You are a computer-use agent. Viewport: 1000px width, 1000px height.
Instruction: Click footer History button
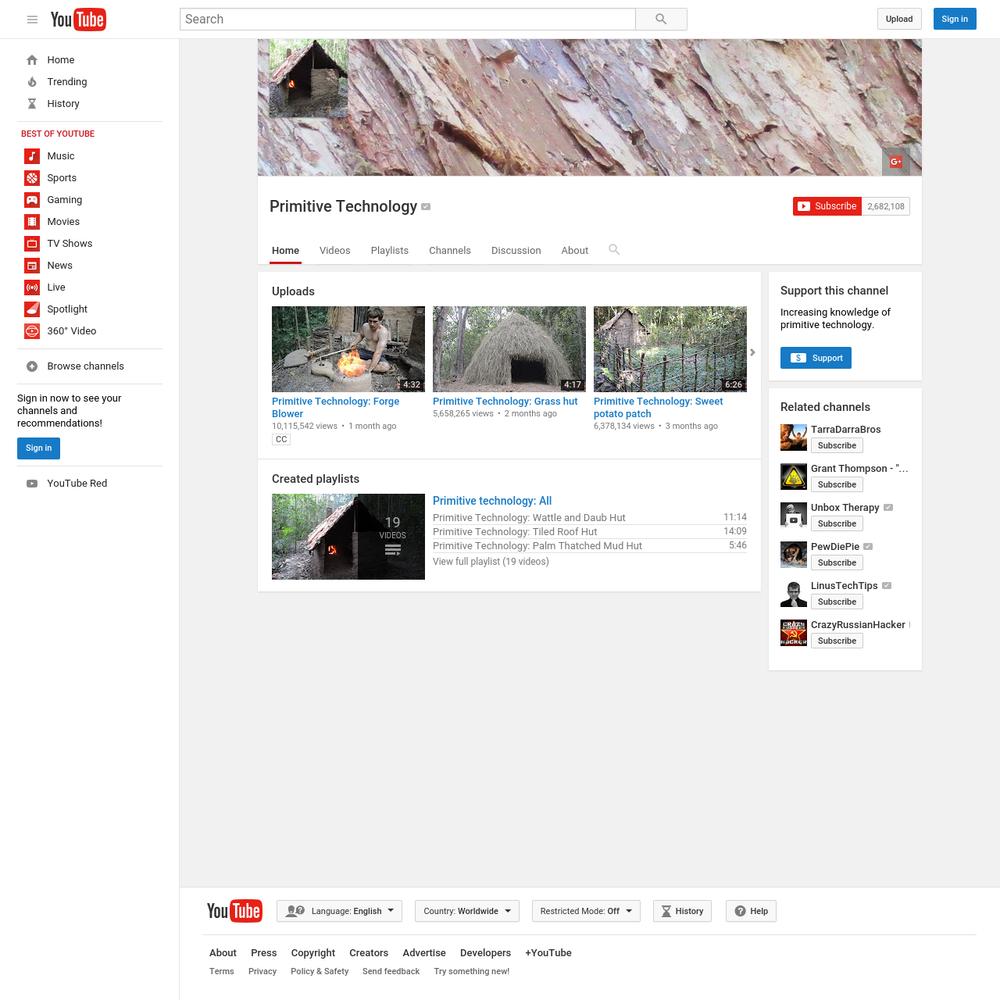pos(682,911)
